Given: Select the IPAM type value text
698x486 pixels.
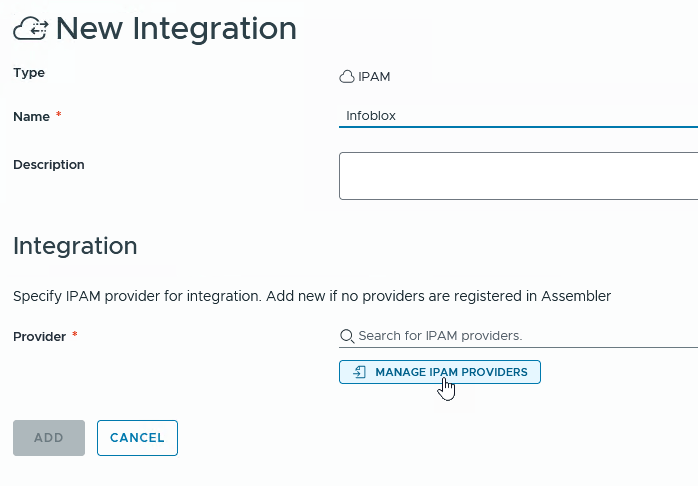Looking at the screenshot, I should point(374,76).
